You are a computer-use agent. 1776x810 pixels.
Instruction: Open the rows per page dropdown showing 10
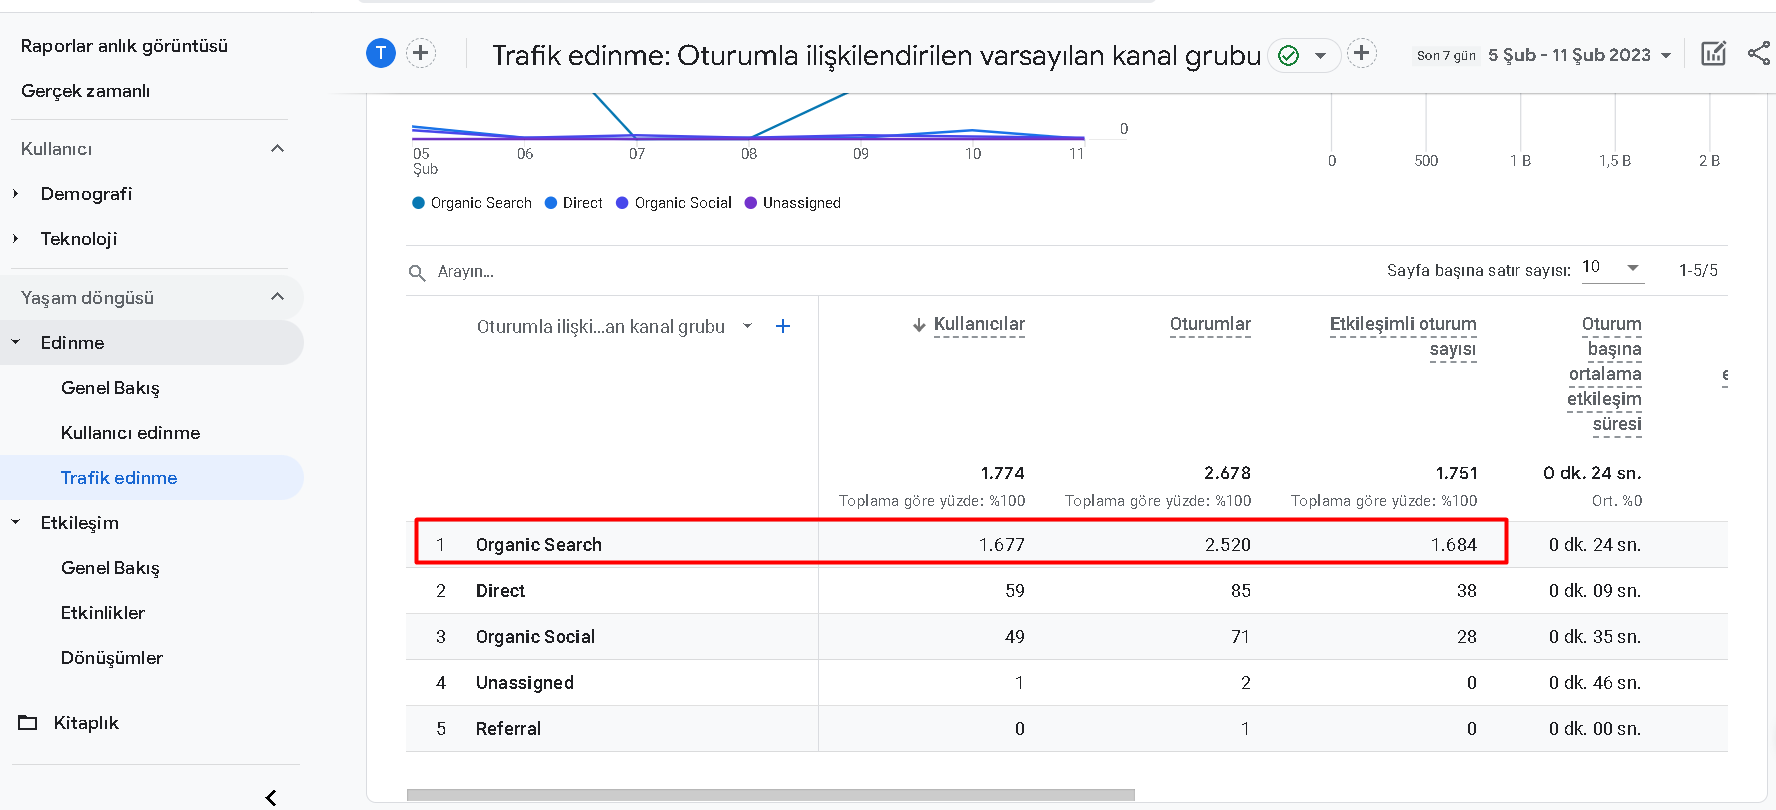1611,267
